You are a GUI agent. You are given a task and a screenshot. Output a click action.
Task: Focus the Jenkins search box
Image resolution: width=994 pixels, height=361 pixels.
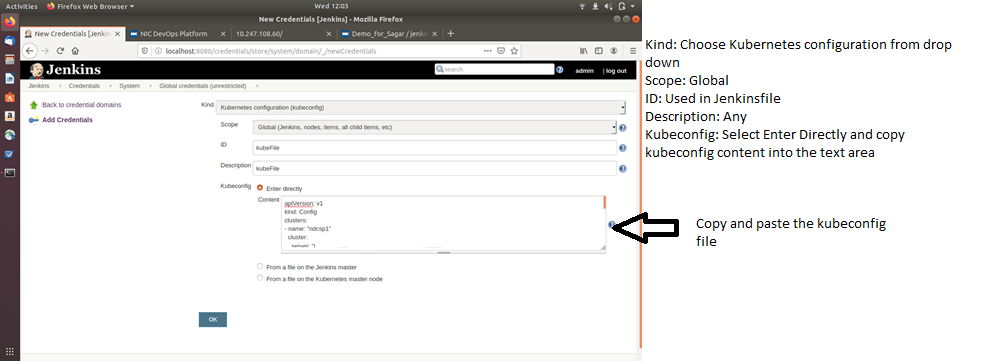point(494,69)
